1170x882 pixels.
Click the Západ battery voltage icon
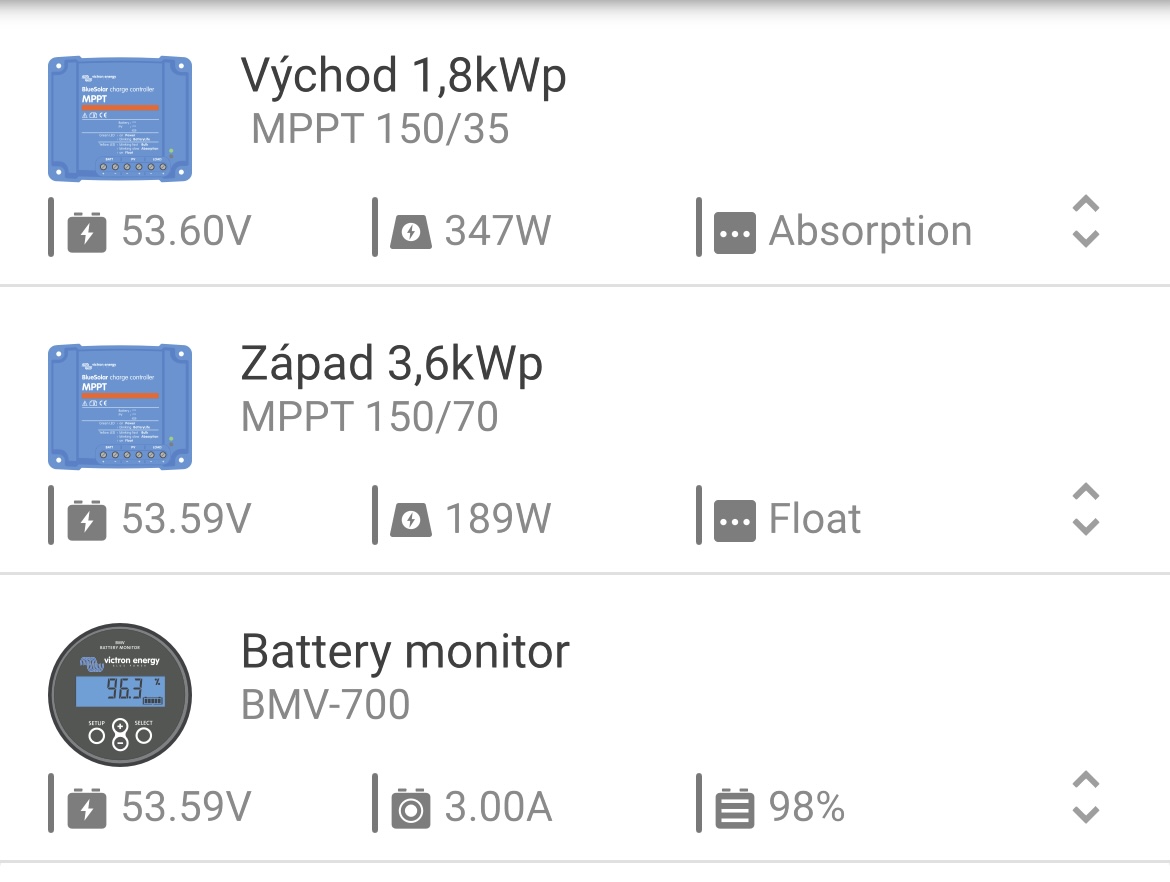click(x=87, y=520)
